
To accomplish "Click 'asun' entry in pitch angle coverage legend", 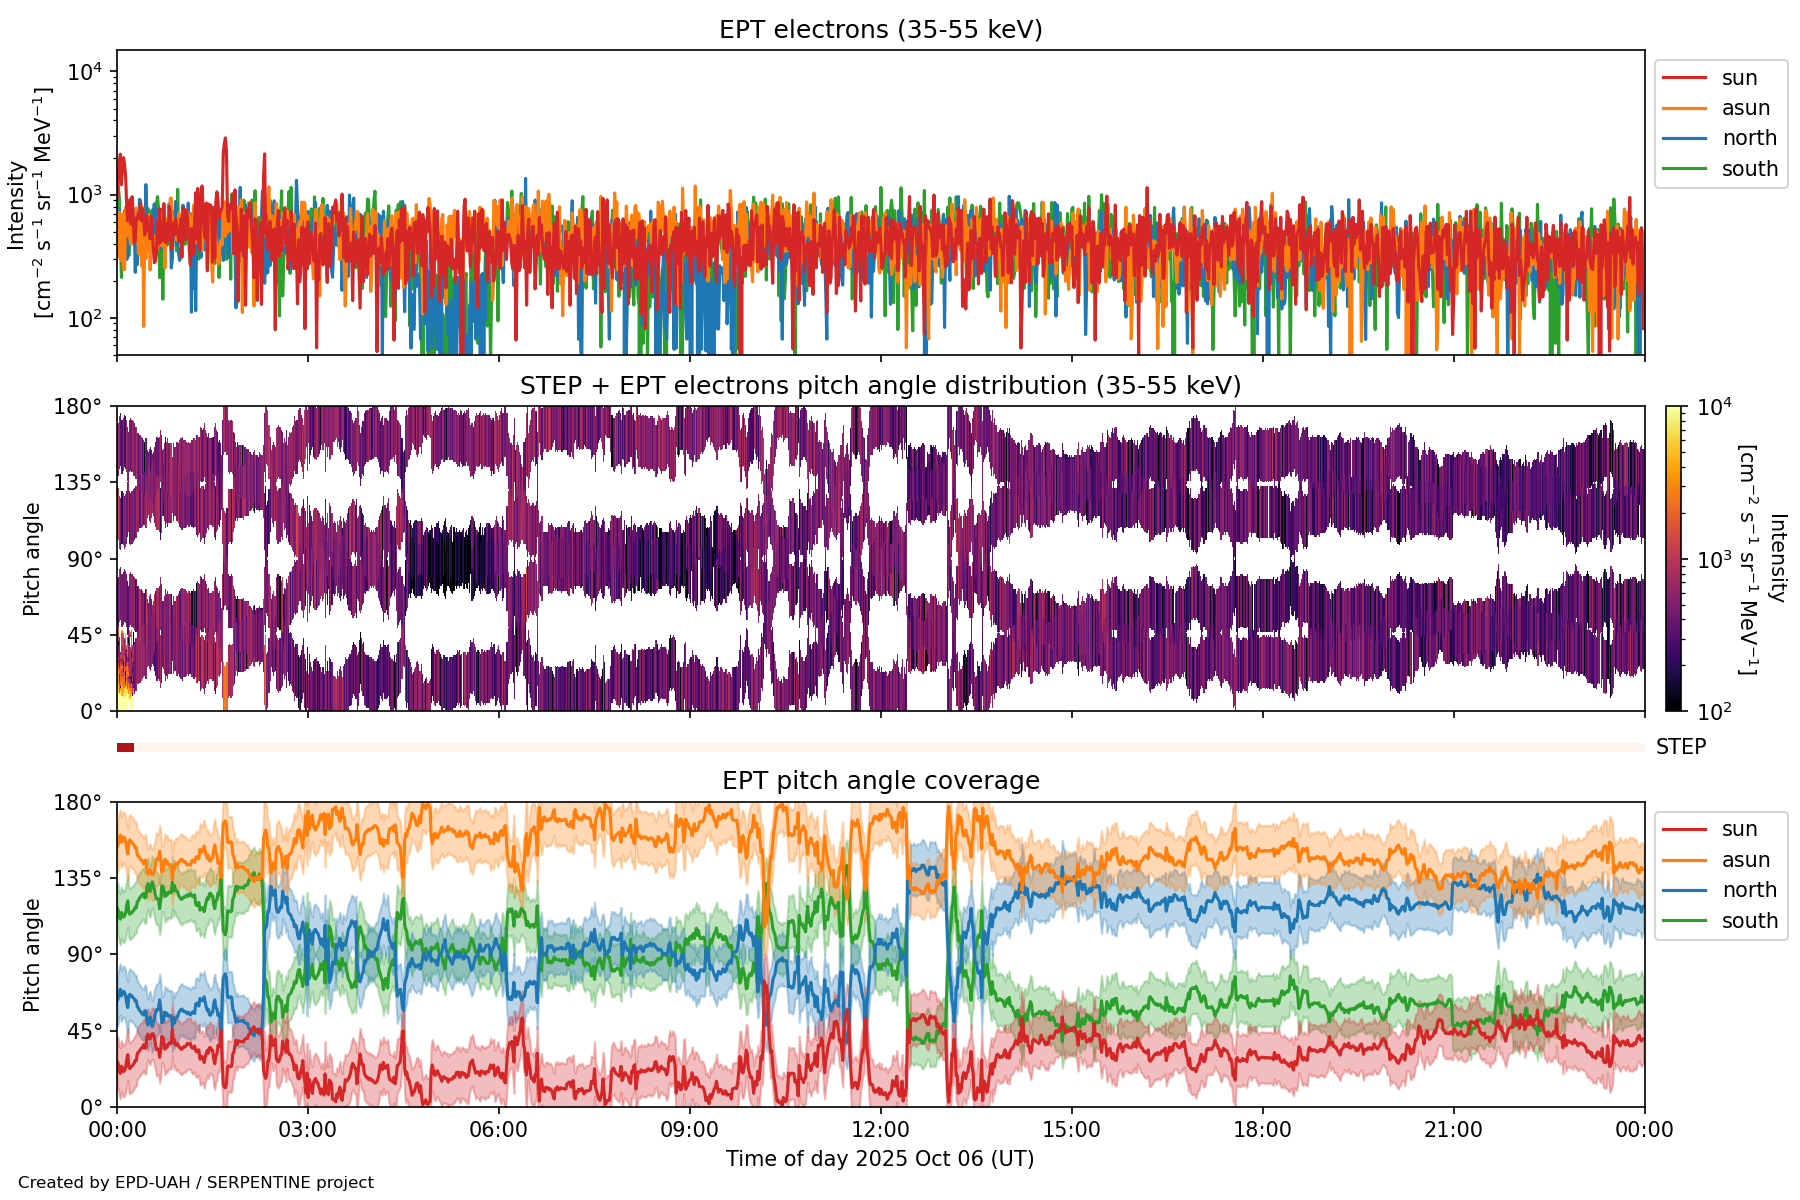I will click(x=1745, y=860).
